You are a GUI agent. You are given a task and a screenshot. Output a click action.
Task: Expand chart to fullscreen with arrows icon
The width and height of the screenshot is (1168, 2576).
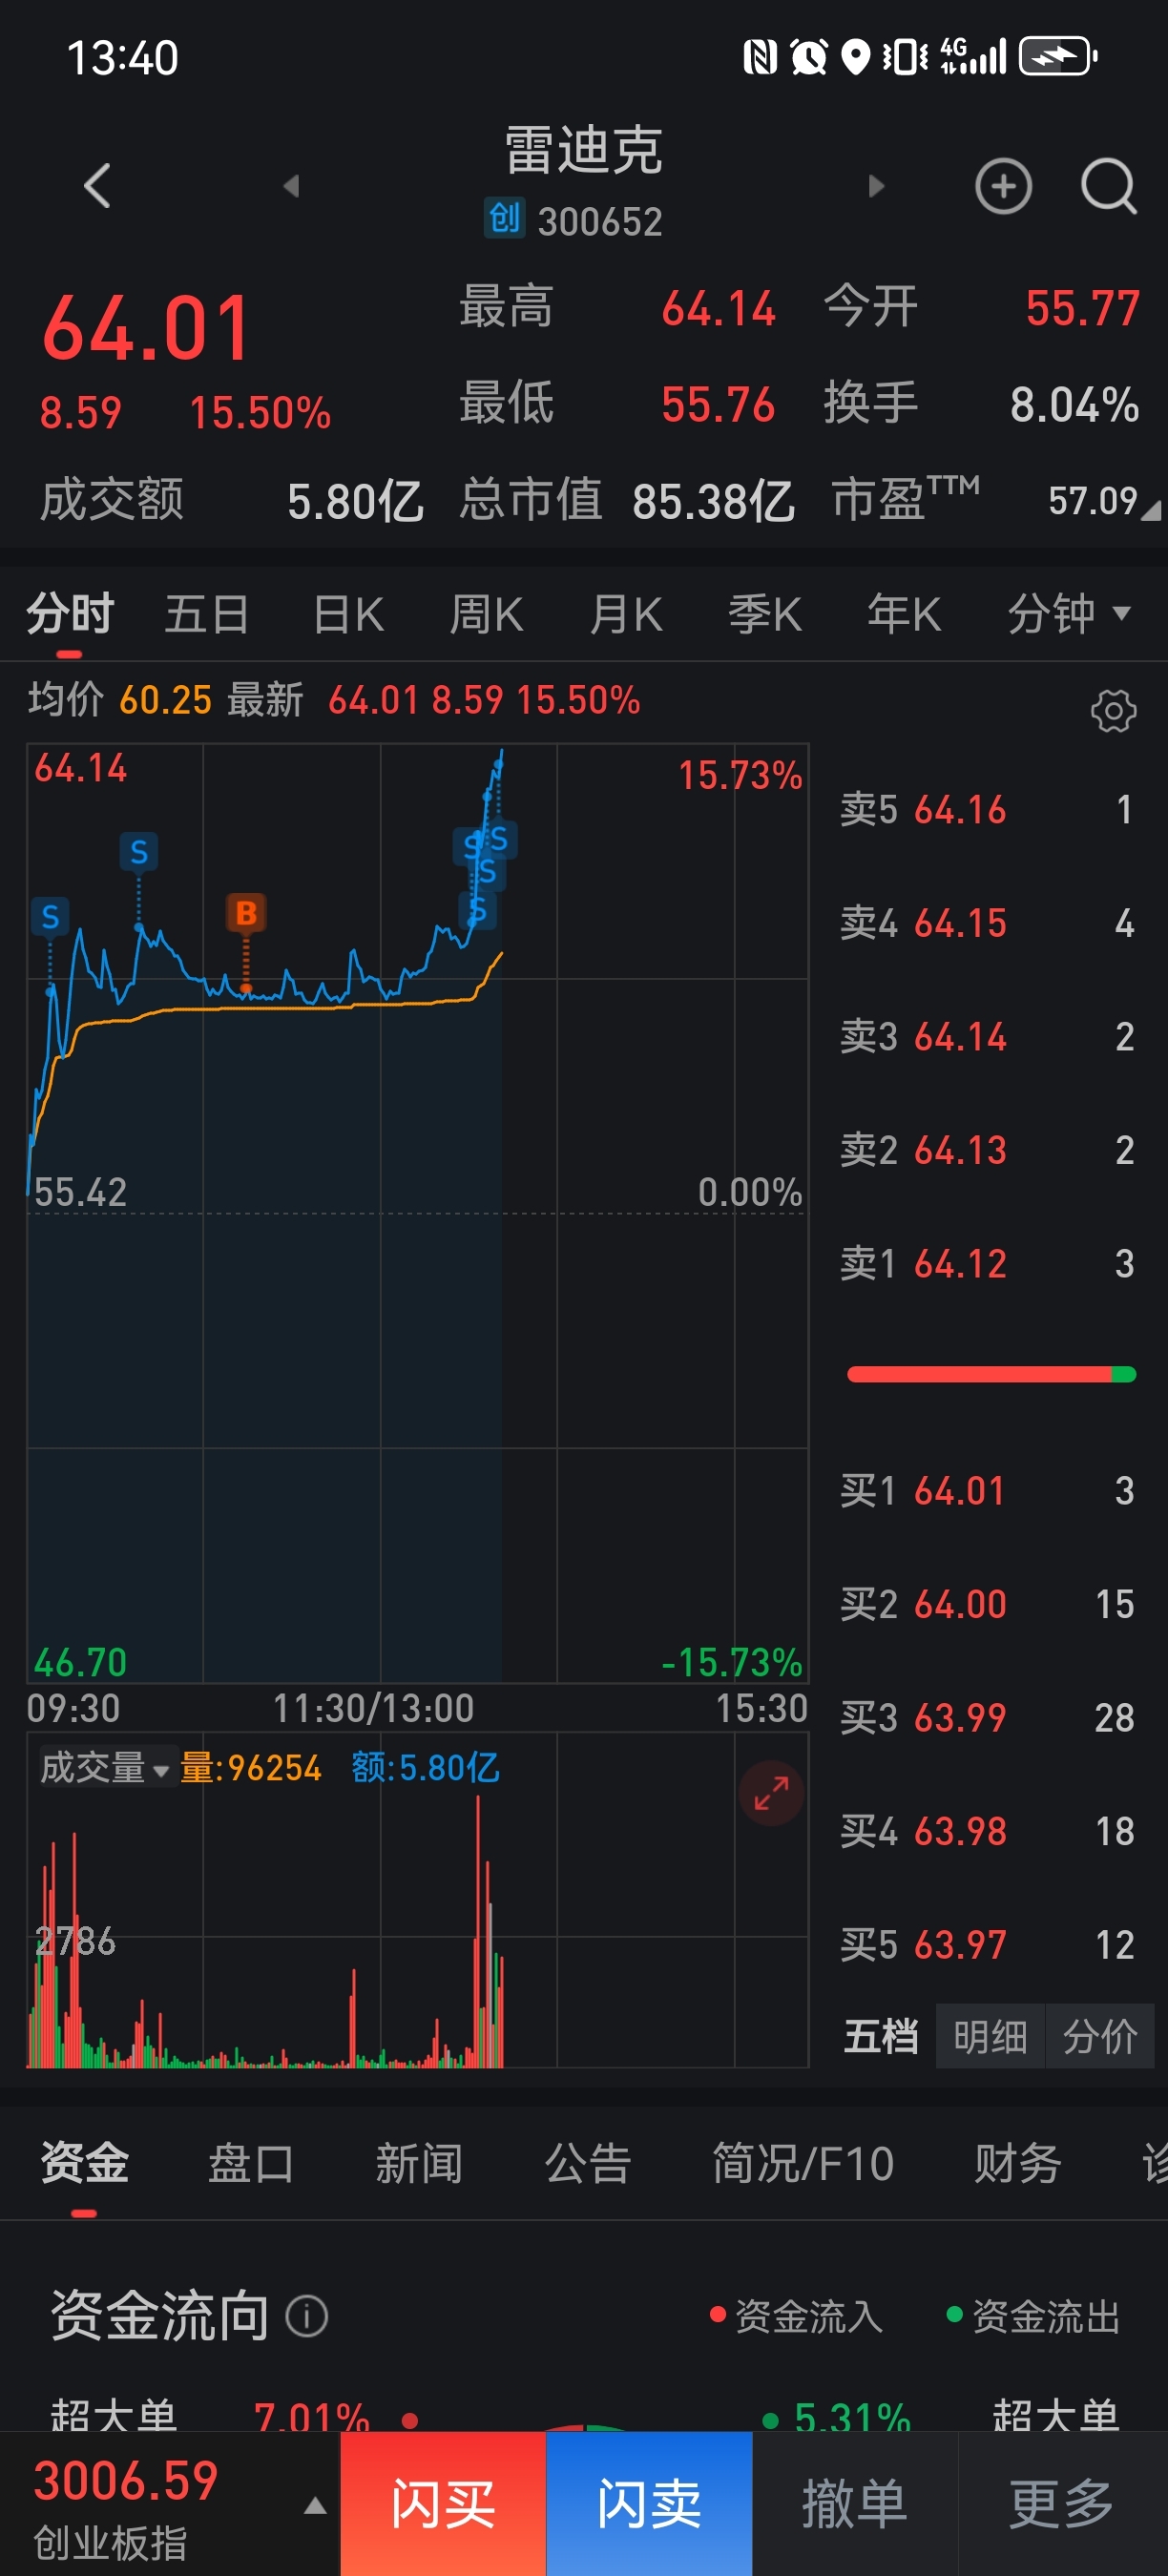coord(771,1793)
